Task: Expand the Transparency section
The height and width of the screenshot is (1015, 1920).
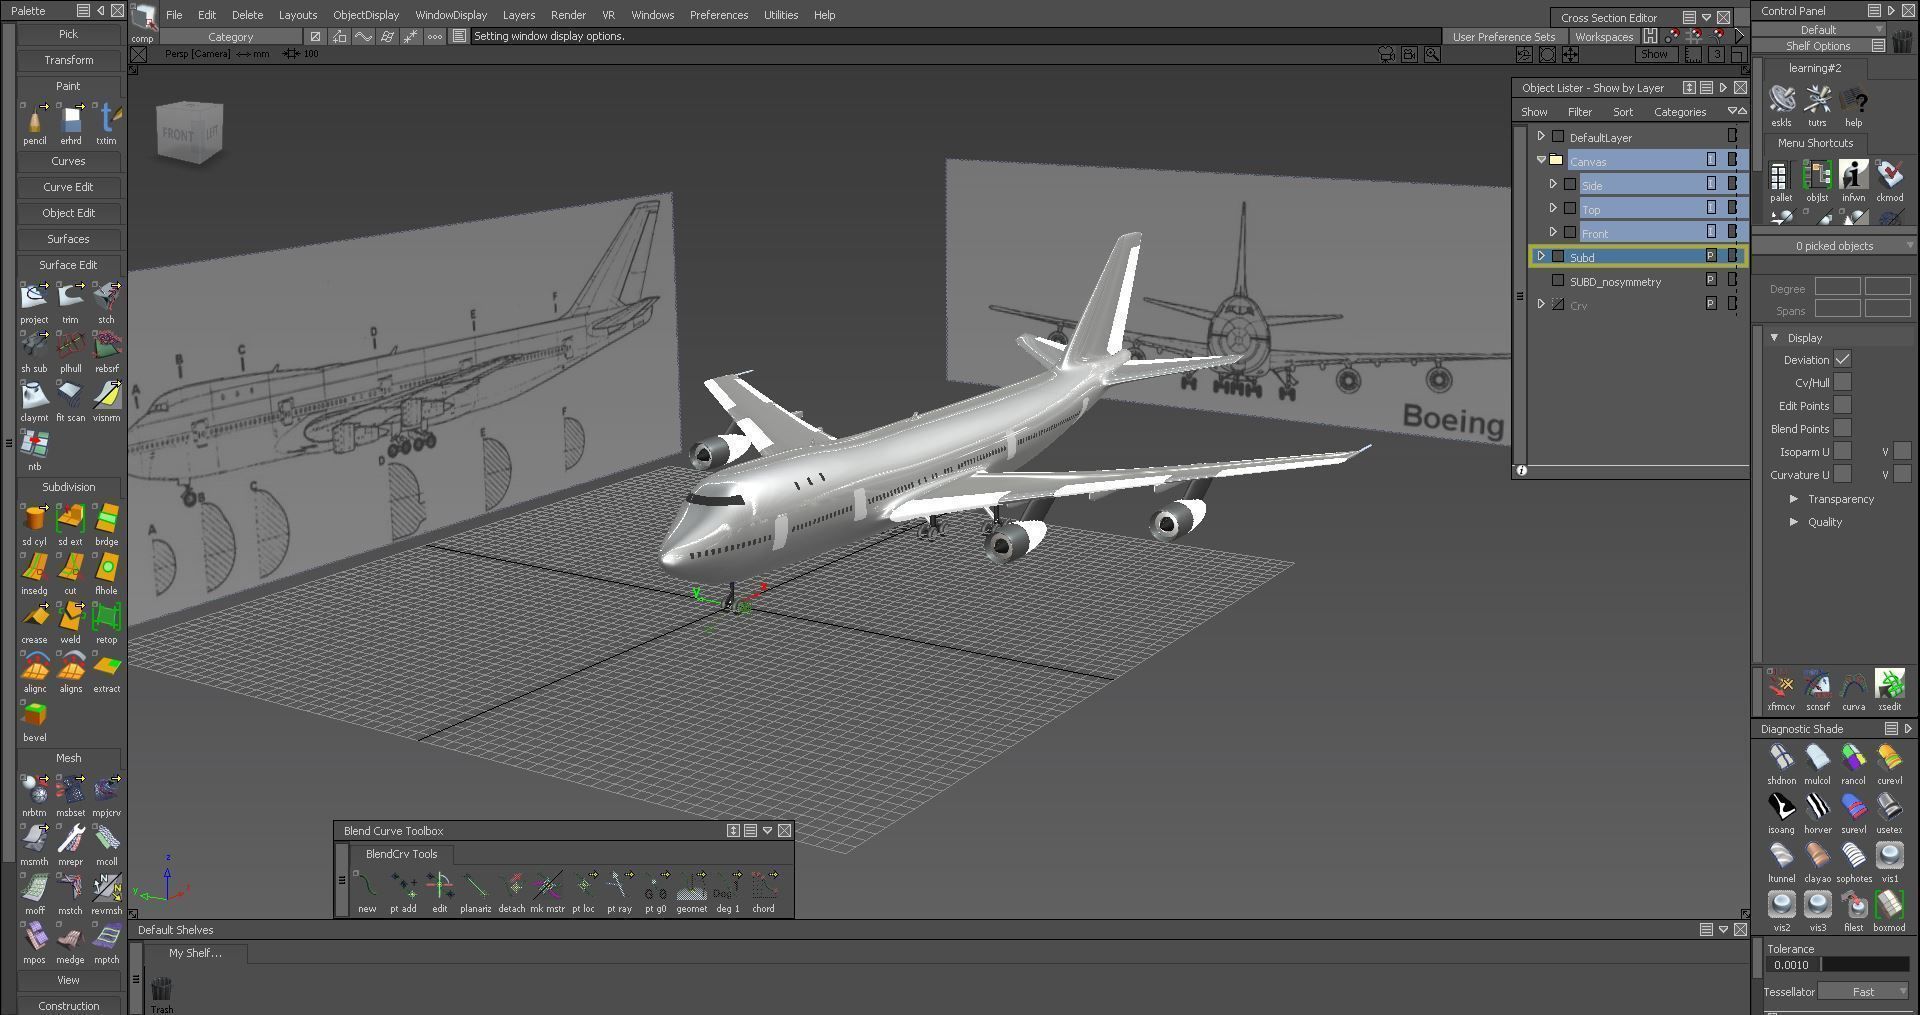Action: coord(1794,499)
